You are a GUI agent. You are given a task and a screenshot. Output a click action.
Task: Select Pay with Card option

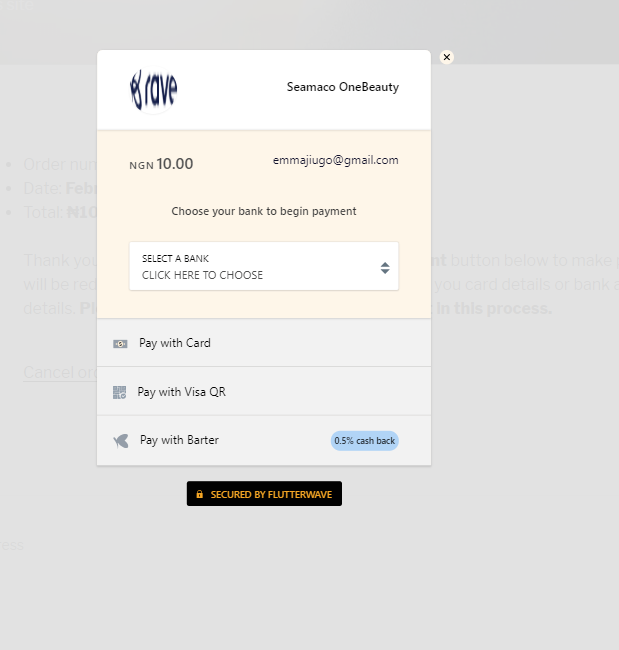point(264,343)
